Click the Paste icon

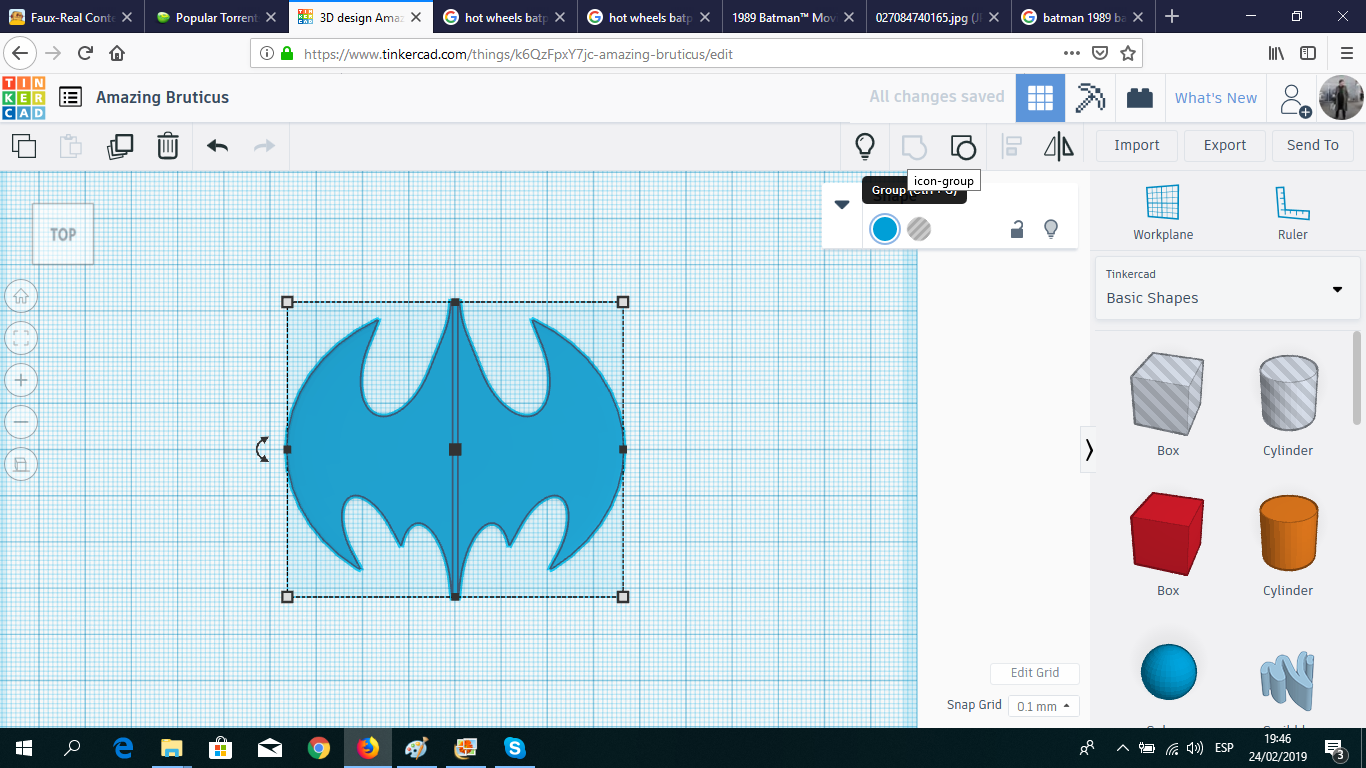point(71,146)
